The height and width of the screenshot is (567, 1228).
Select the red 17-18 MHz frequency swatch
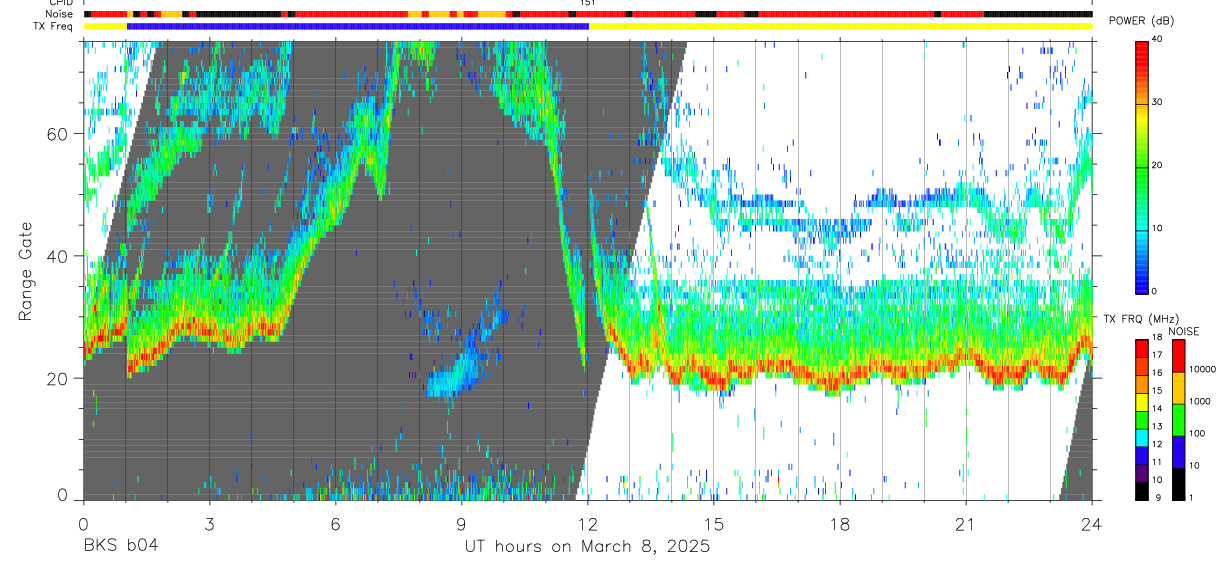(x=1142, y=348)
